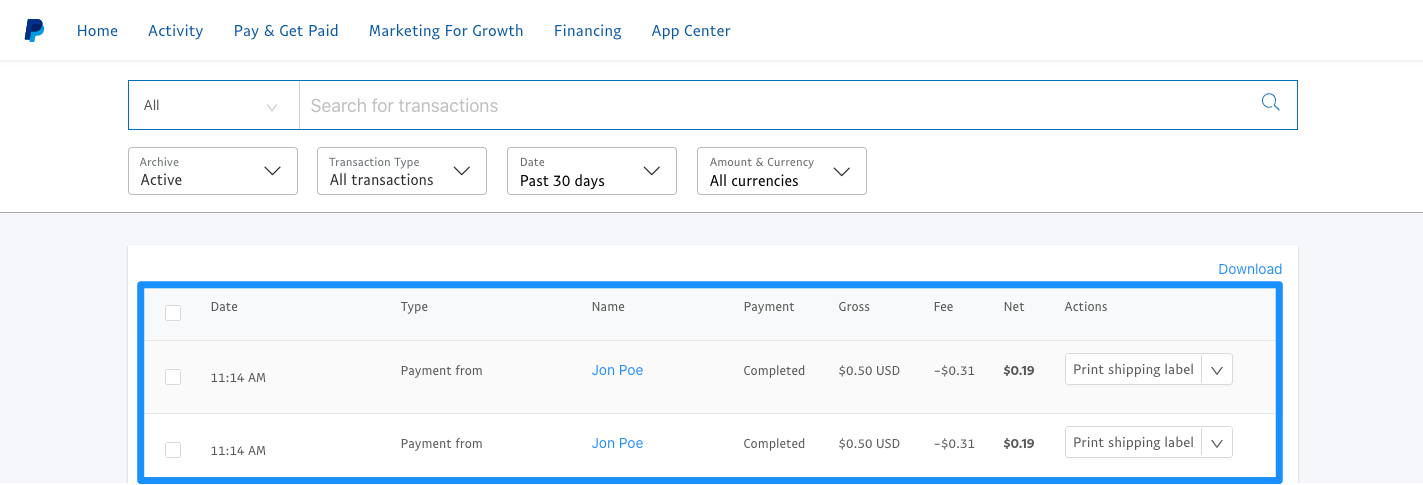Open the Archive Active filter dropdown
Screen dimensions: 1423x485
coord(213,171)
